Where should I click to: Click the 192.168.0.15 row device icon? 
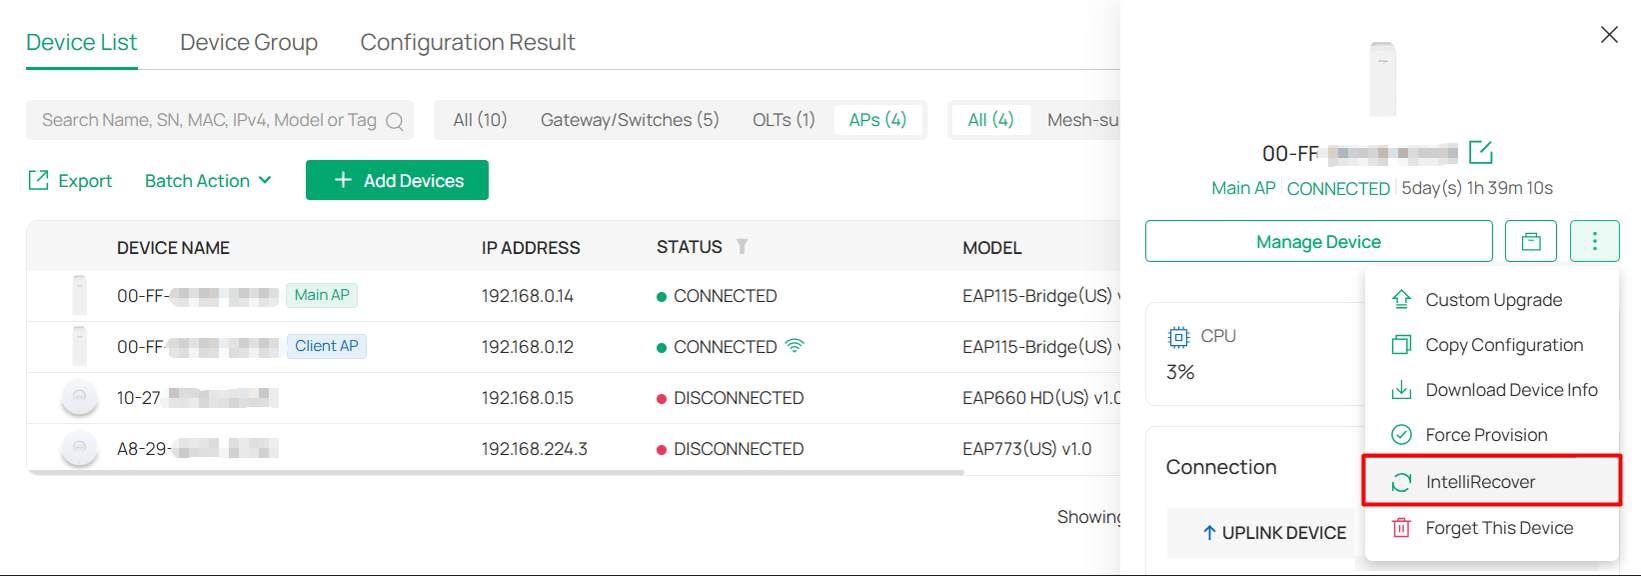80,398
